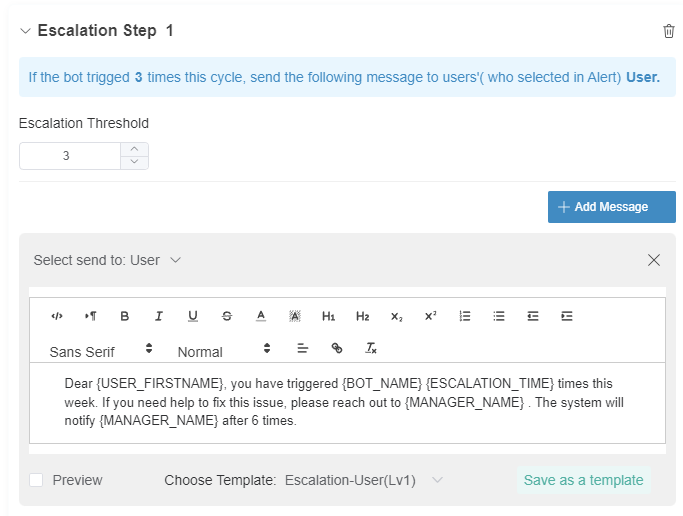Screen dimensions: 683x516
Task: Open the Sans Serif font dropdown
Action: [101, 351]
